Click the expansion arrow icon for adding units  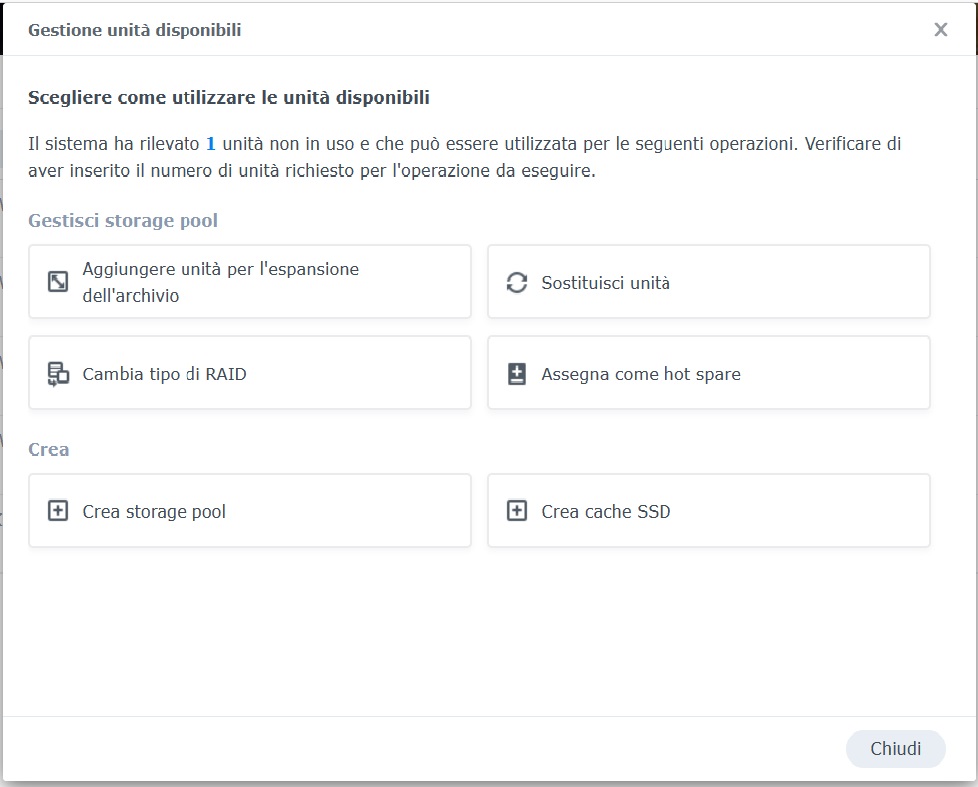(58, 282)
